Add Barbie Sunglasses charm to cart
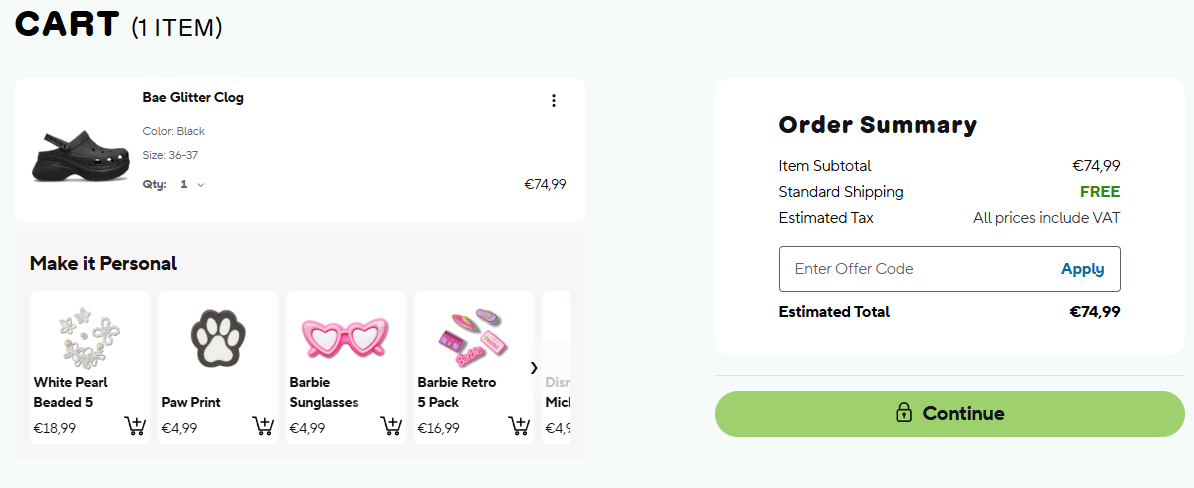1194x488 pixels. (x=391, y=427)
